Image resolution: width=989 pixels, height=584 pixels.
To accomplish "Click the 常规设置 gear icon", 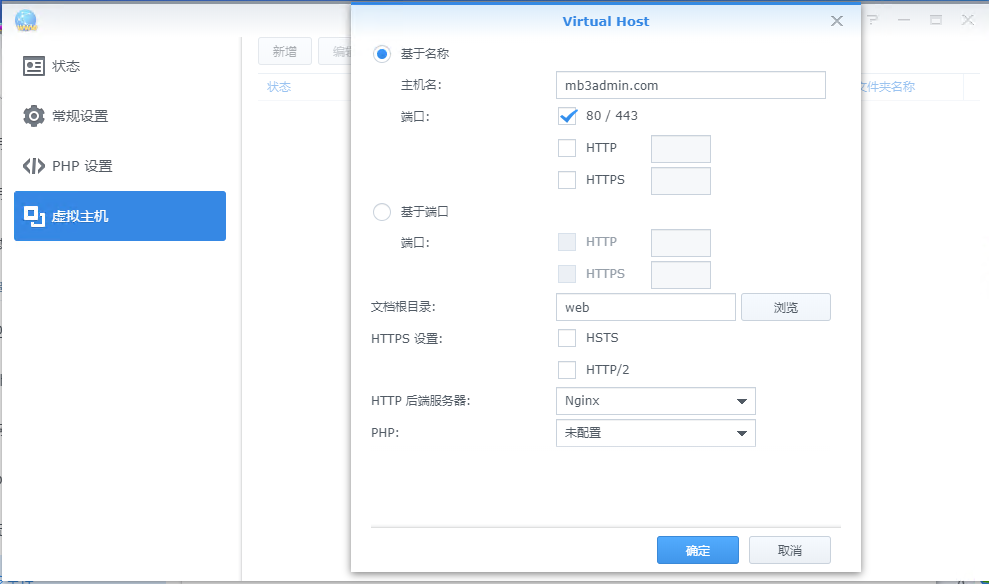I will pyautogui.click(x=33, y=116).
